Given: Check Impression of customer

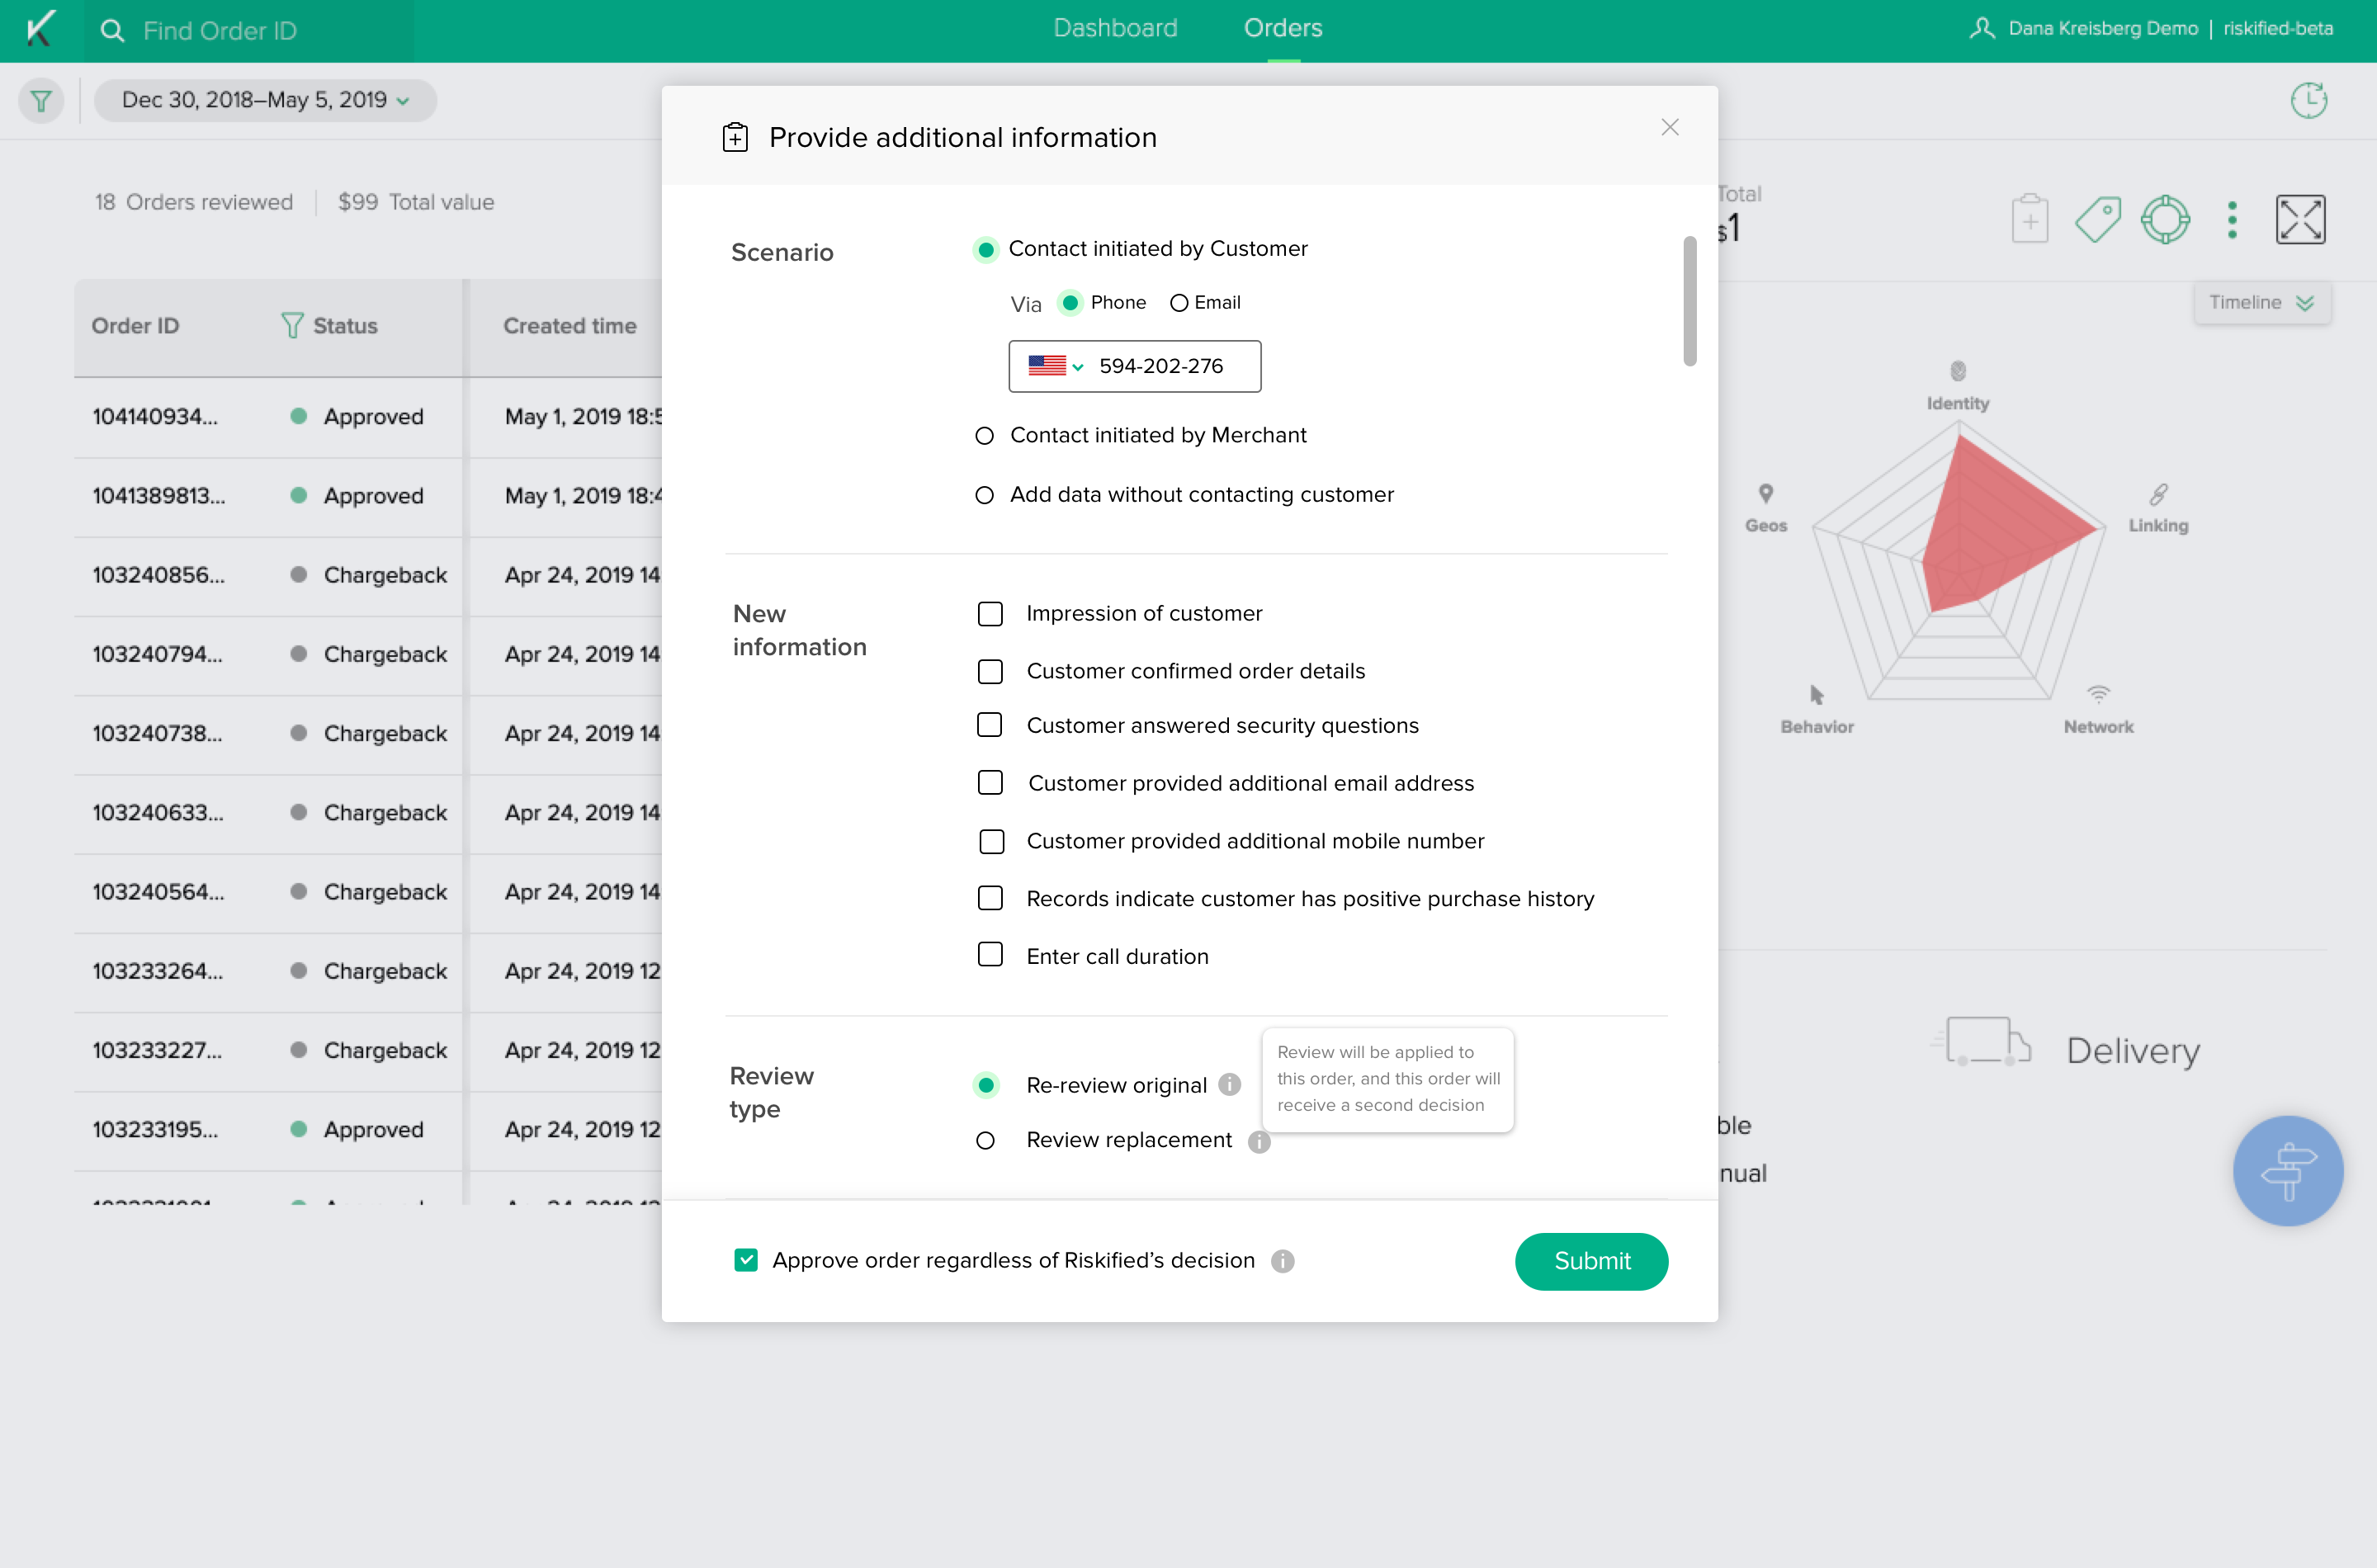Looking at the screenshot, I should [990, 613].
